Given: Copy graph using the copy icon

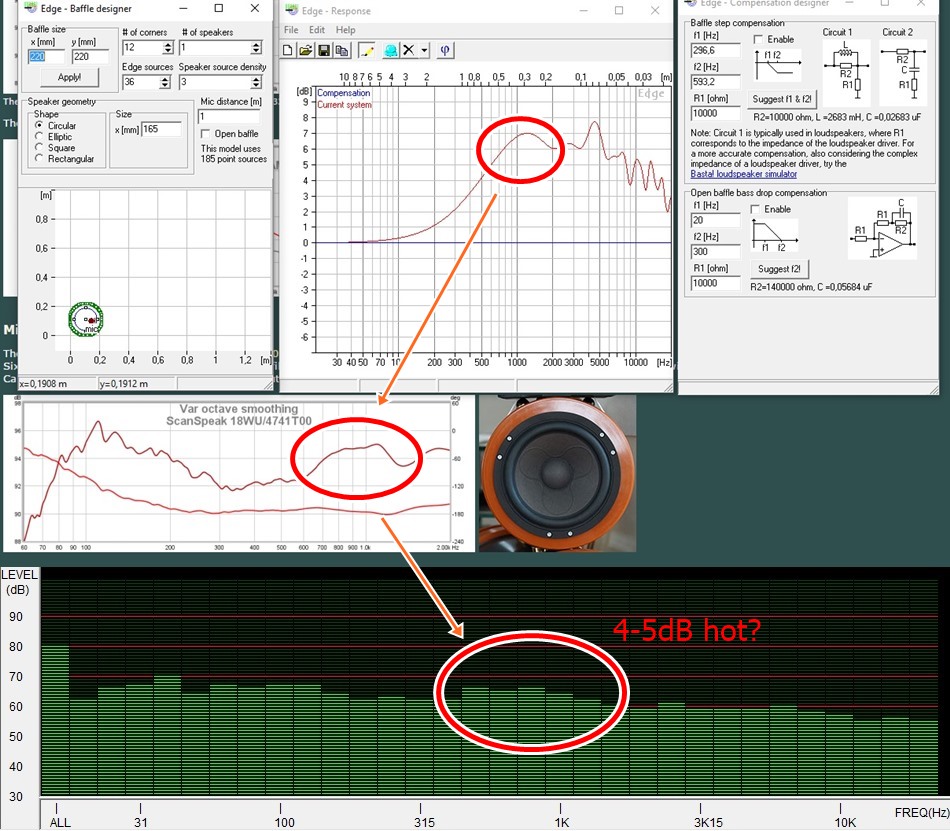Looking at the screenshot, I should (x=342, y=50).
